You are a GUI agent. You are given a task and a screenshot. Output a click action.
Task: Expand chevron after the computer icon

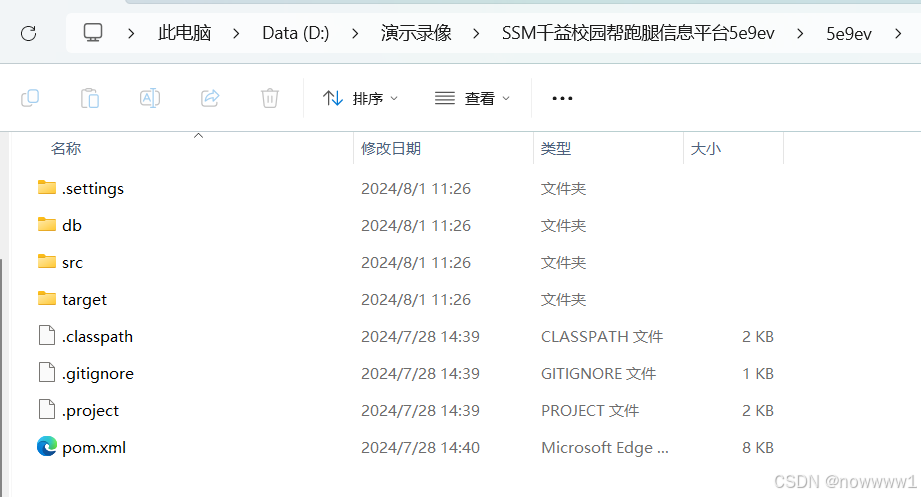pyautogui.click(x=131, y=33)
